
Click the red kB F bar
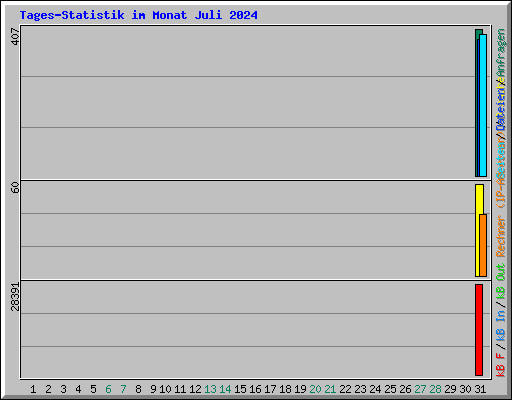point(479,330)
